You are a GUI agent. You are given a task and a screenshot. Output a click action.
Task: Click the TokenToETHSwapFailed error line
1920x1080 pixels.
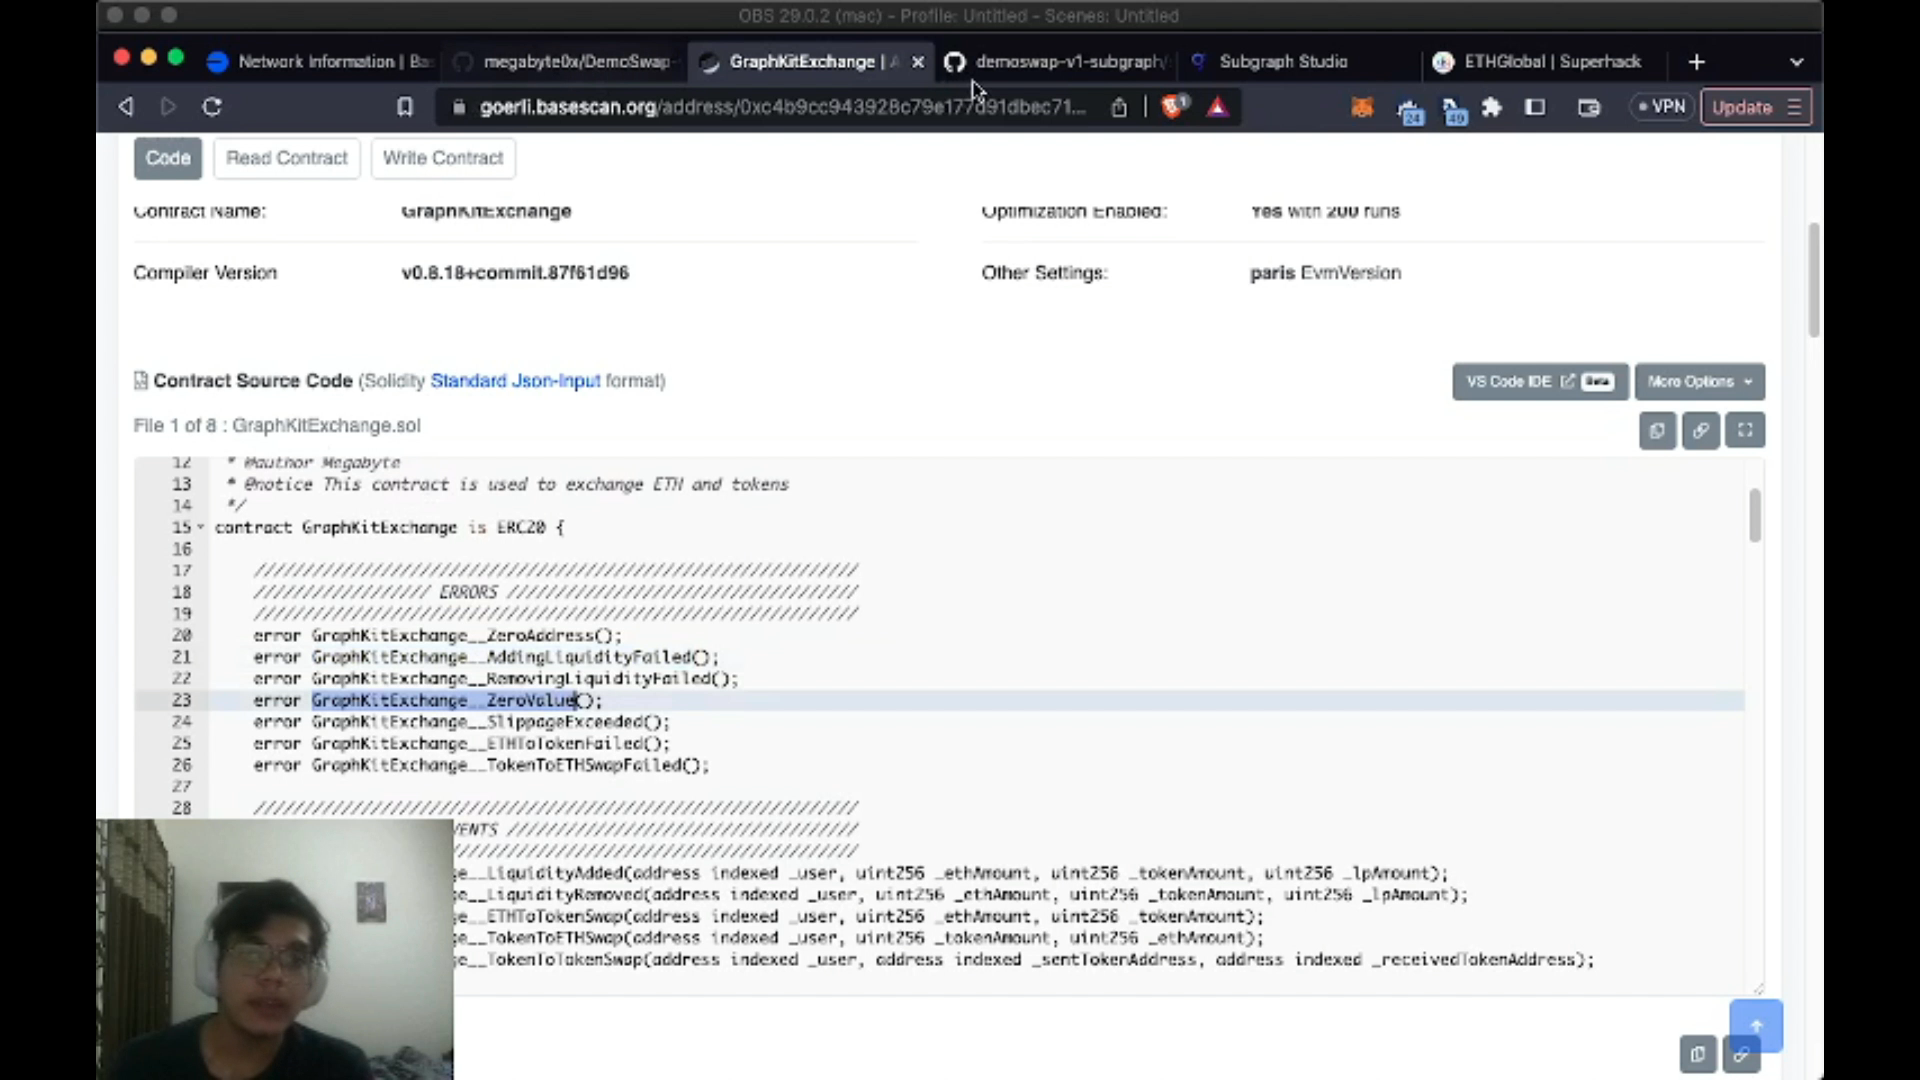click(x=481, y=766)
